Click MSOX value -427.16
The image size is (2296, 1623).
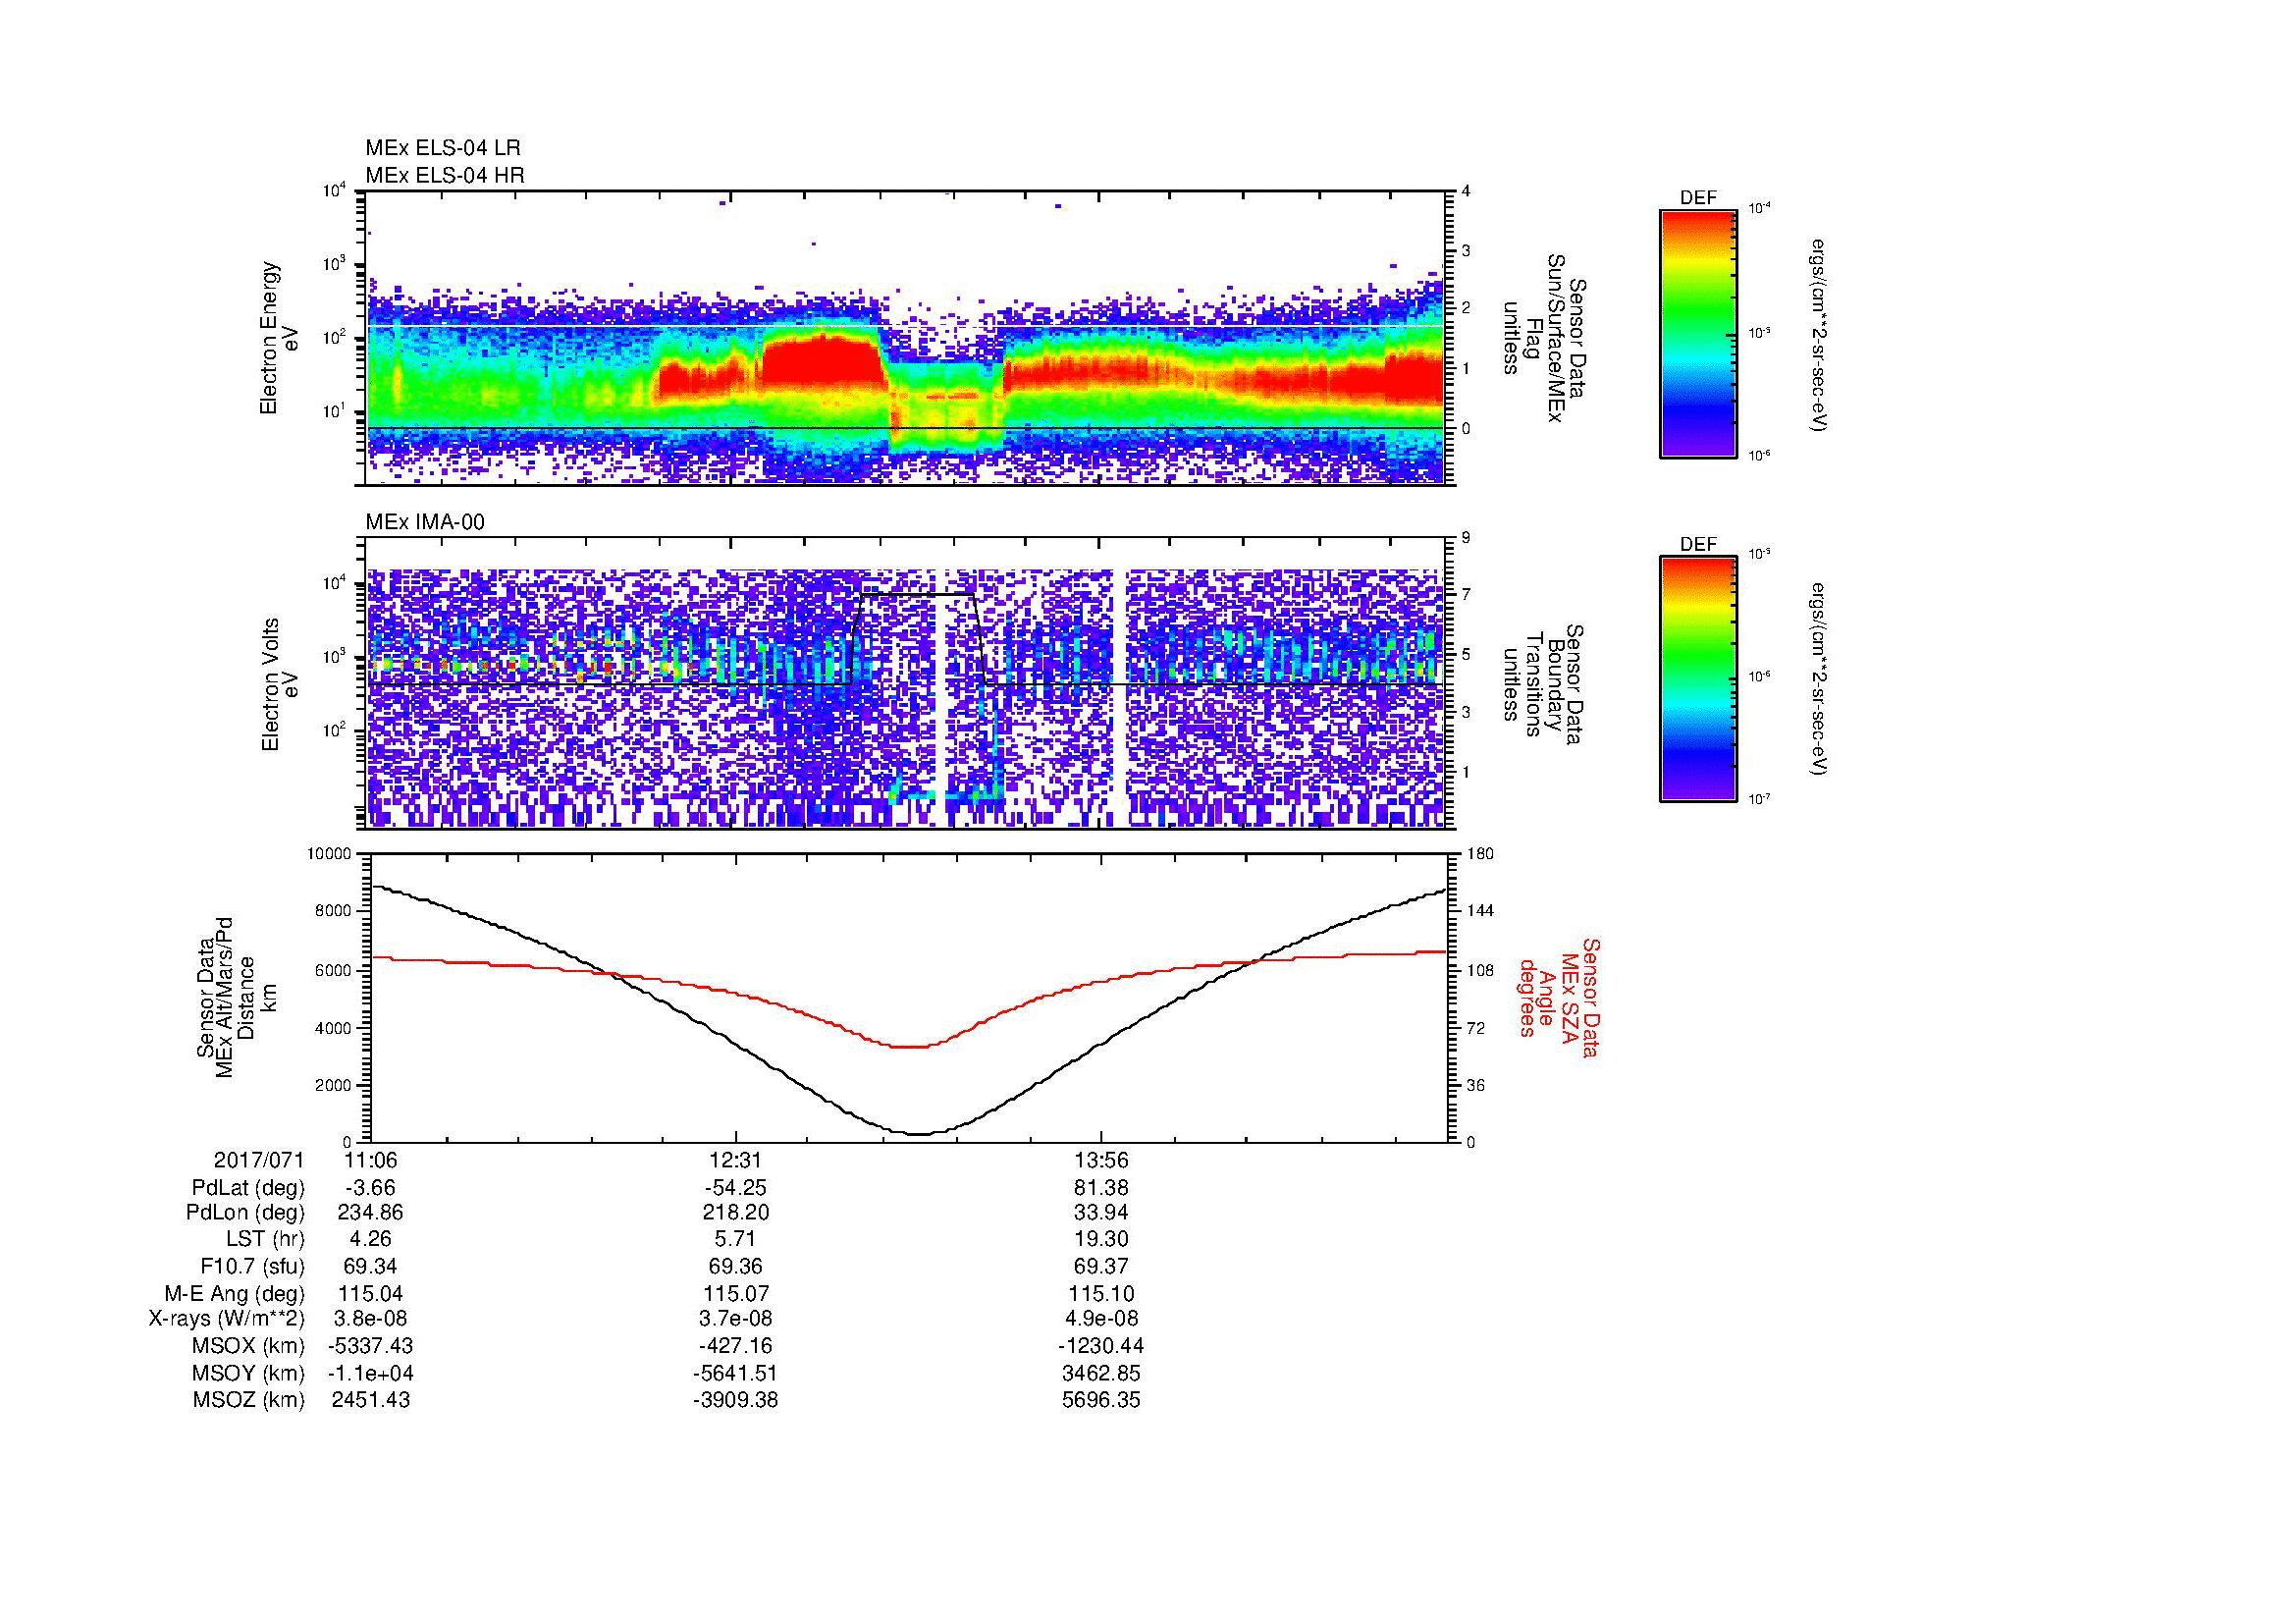(736, 1346)
